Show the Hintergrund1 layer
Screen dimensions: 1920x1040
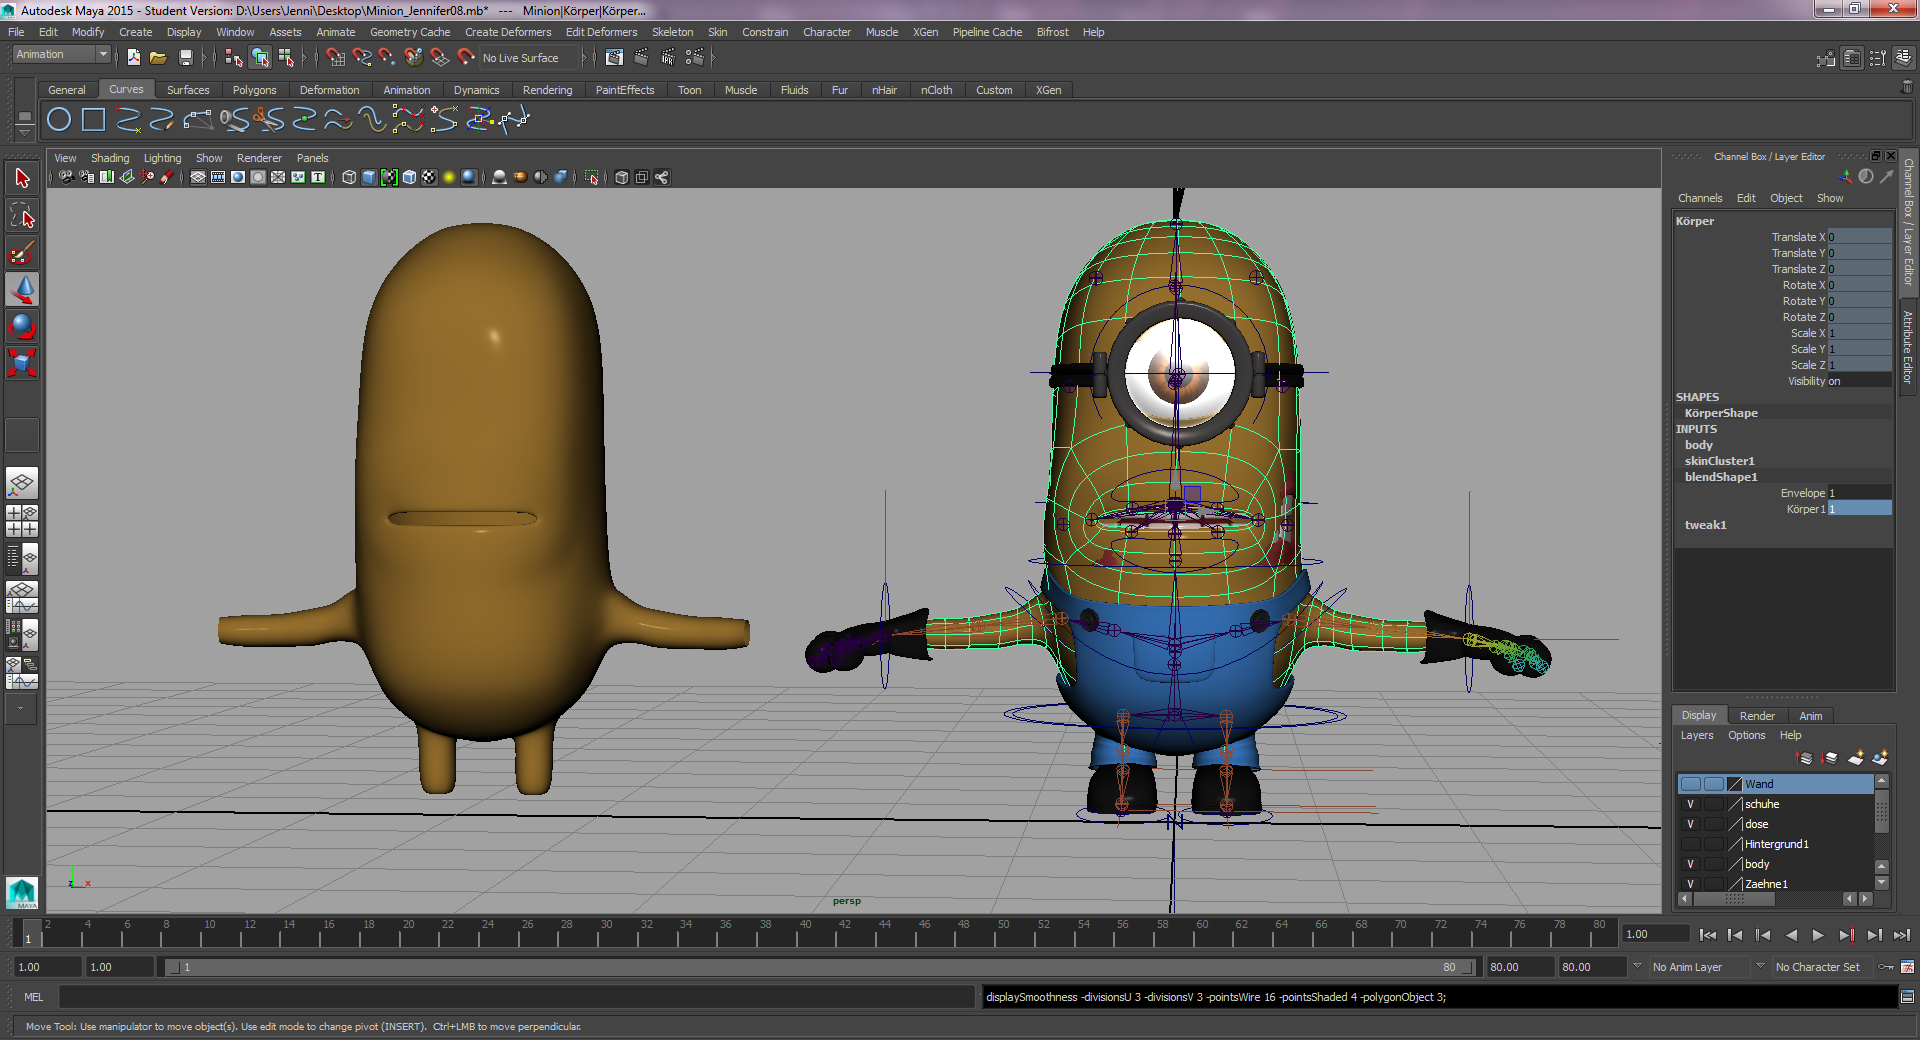tap(1690, 844)
